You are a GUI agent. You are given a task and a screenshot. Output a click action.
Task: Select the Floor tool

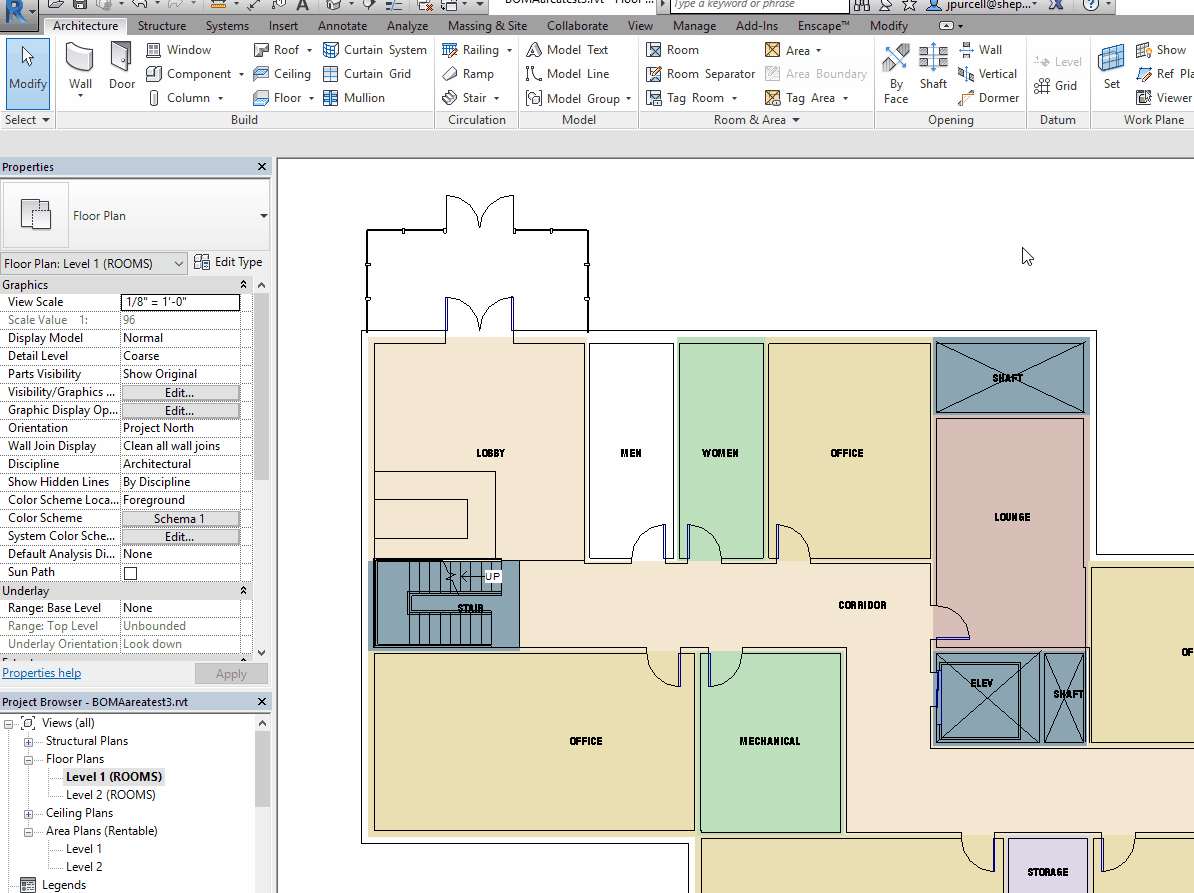278,97
